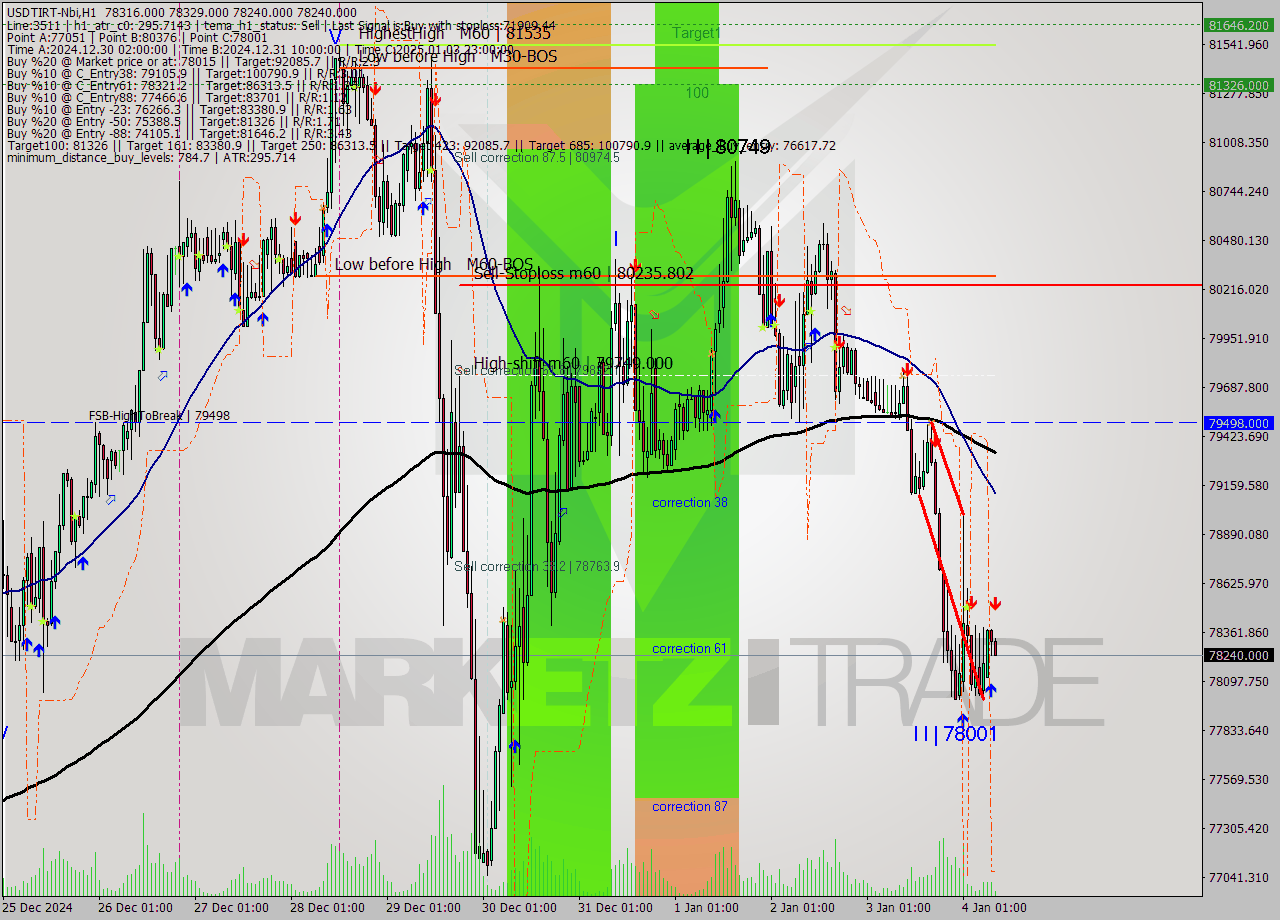
Task: Click the 'High-shift m60 | 79740.000' label
Action: coord(573,363)
